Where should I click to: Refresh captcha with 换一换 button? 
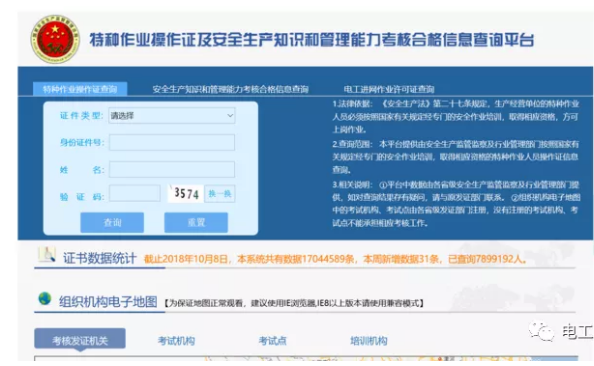tap(220, 194)
